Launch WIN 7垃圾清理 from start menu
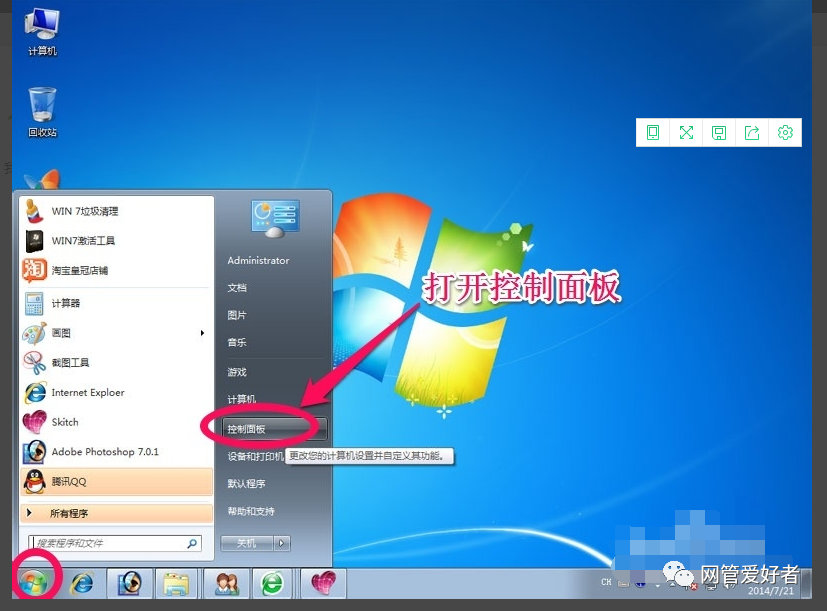 [x=116, y=211]
